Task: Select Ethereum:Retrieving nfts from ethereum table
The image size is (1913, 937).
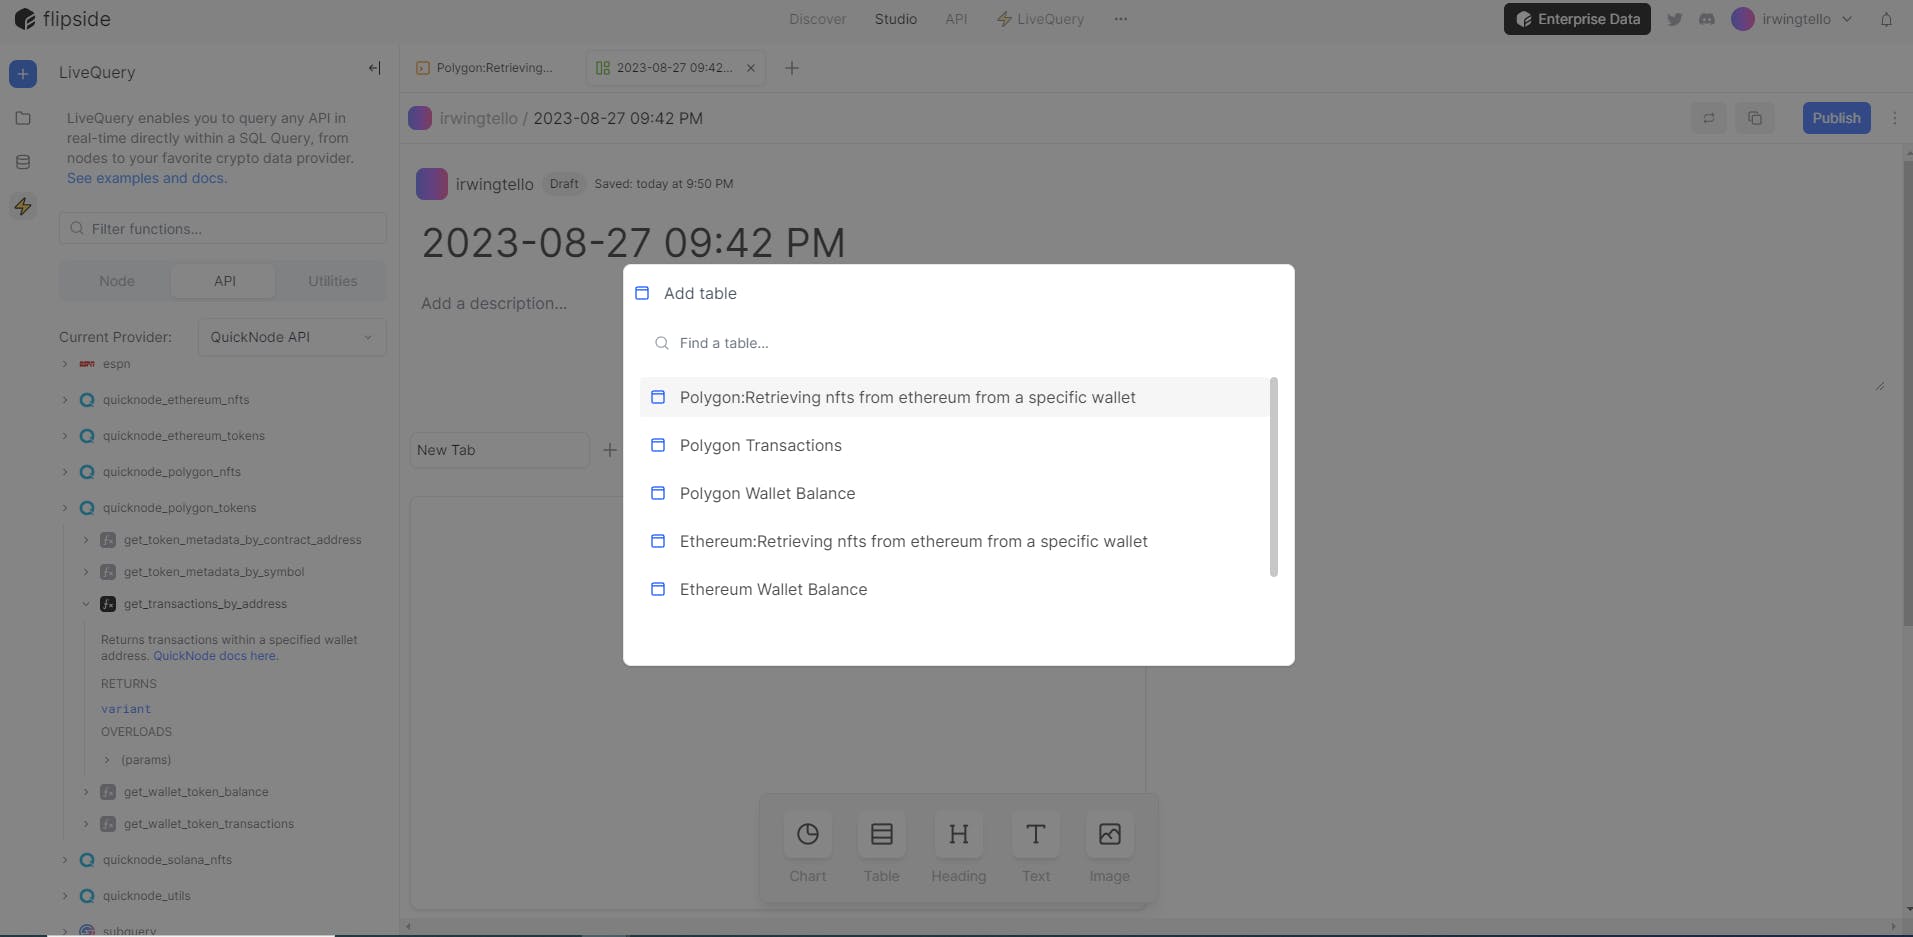Action: pos(954,541)
